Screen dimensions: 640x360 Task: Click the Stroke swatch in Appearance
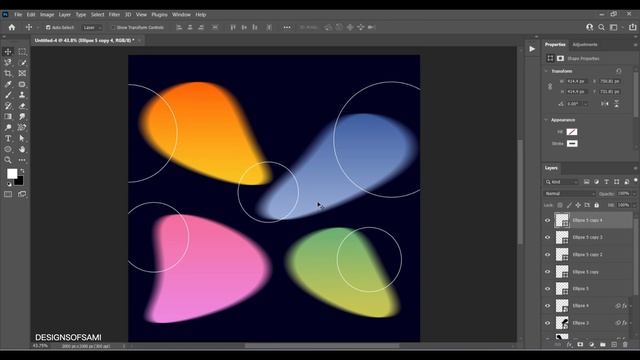click(x=572, y=144)
